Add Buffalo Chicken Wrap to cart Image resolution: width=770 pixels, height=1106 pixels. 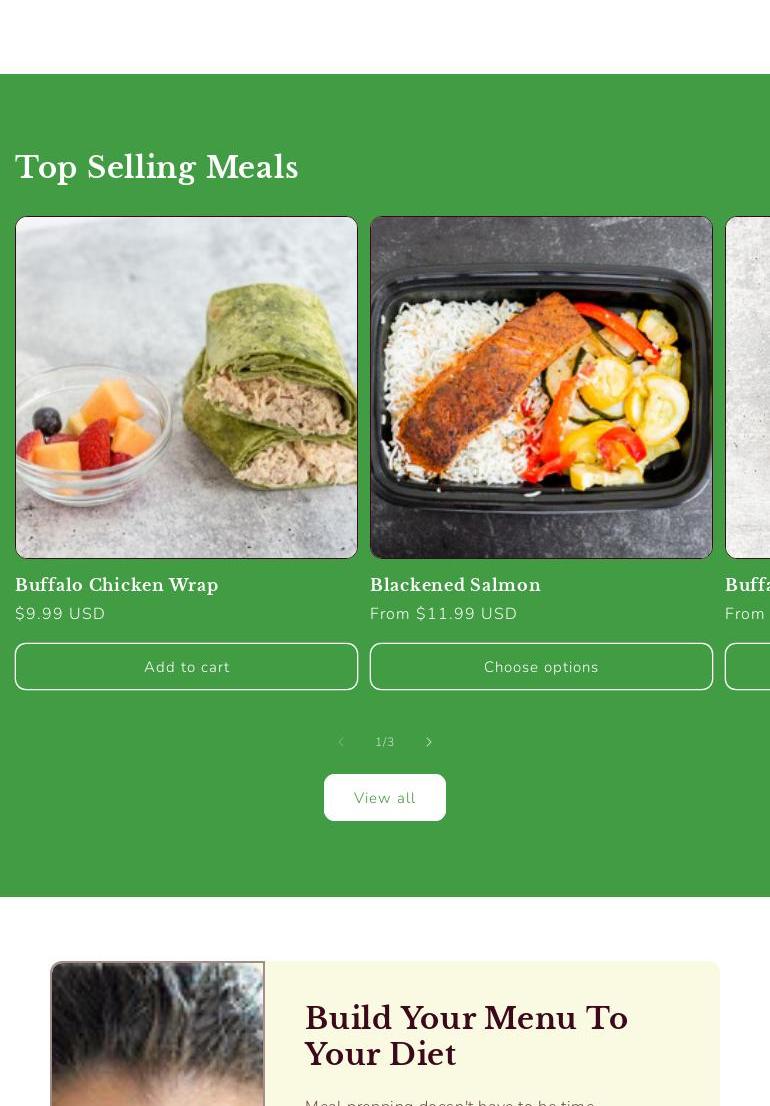[186, 667]
